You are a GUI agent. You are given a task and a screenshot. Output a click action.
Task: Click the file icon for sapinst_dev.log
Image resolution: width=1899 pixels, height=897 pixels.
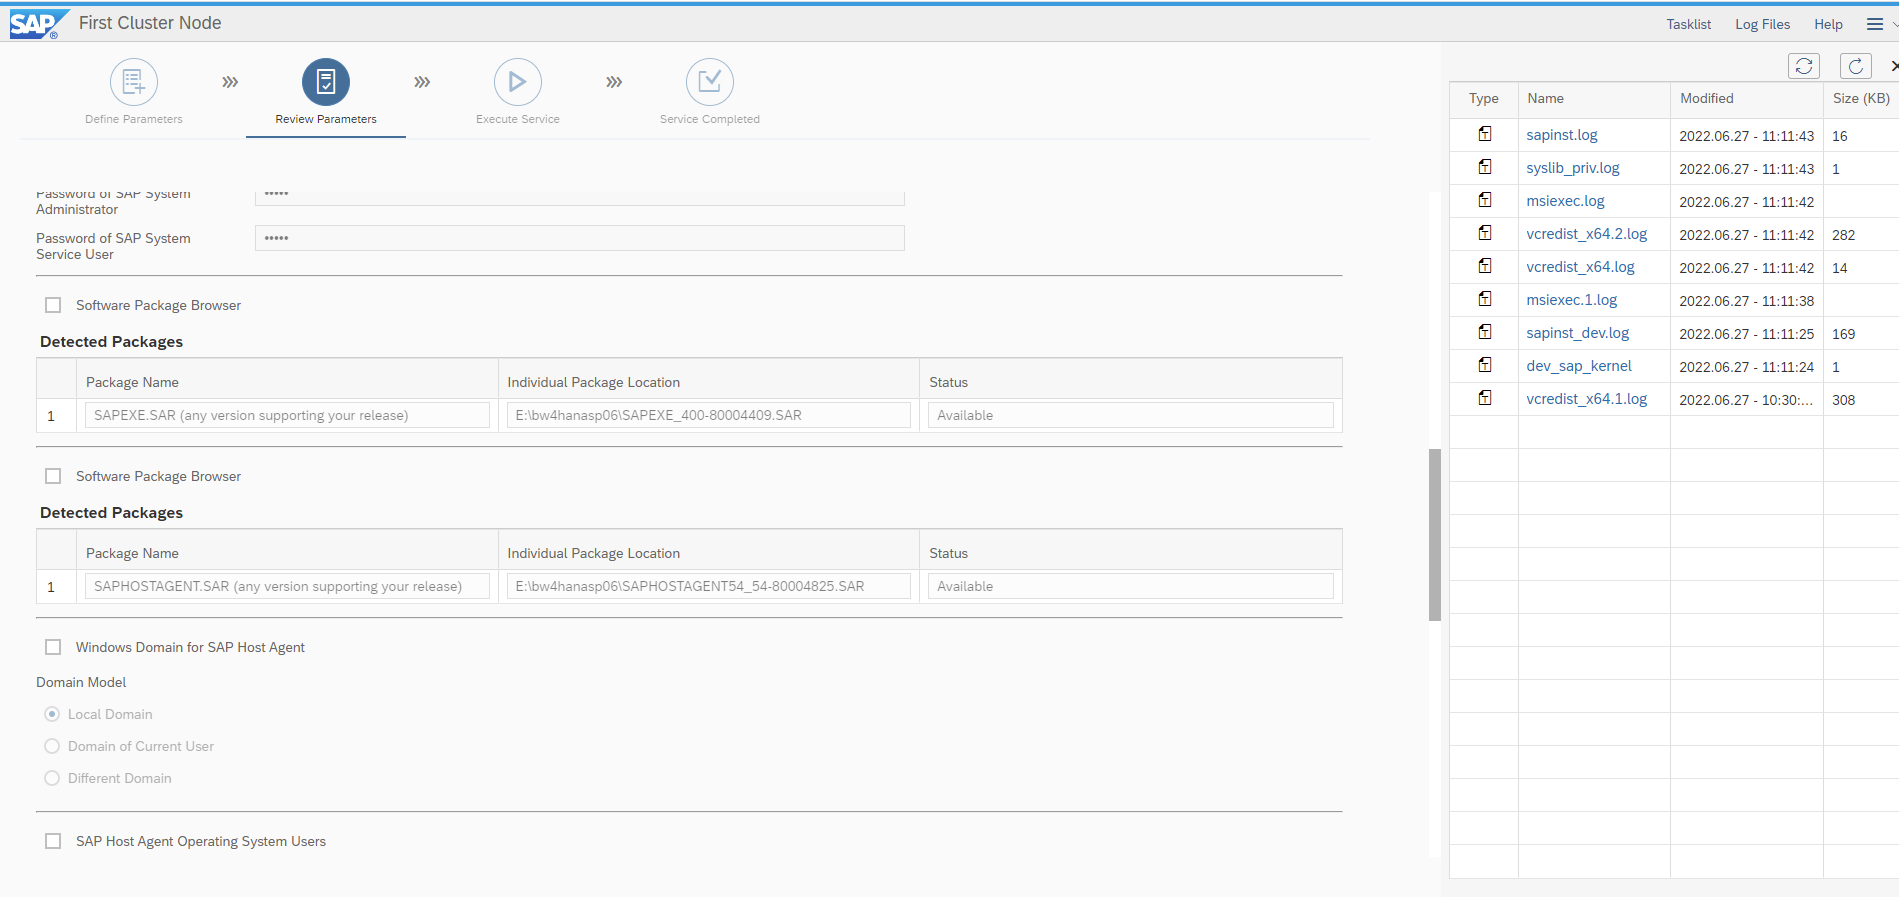click(x=1485, y=332)
